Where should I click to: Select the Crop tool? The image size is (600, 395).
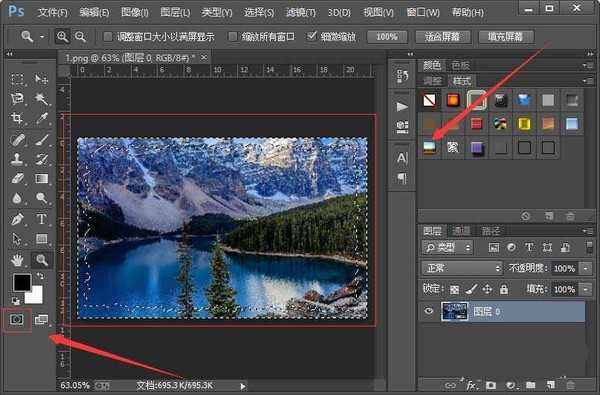tap(17, 118)
